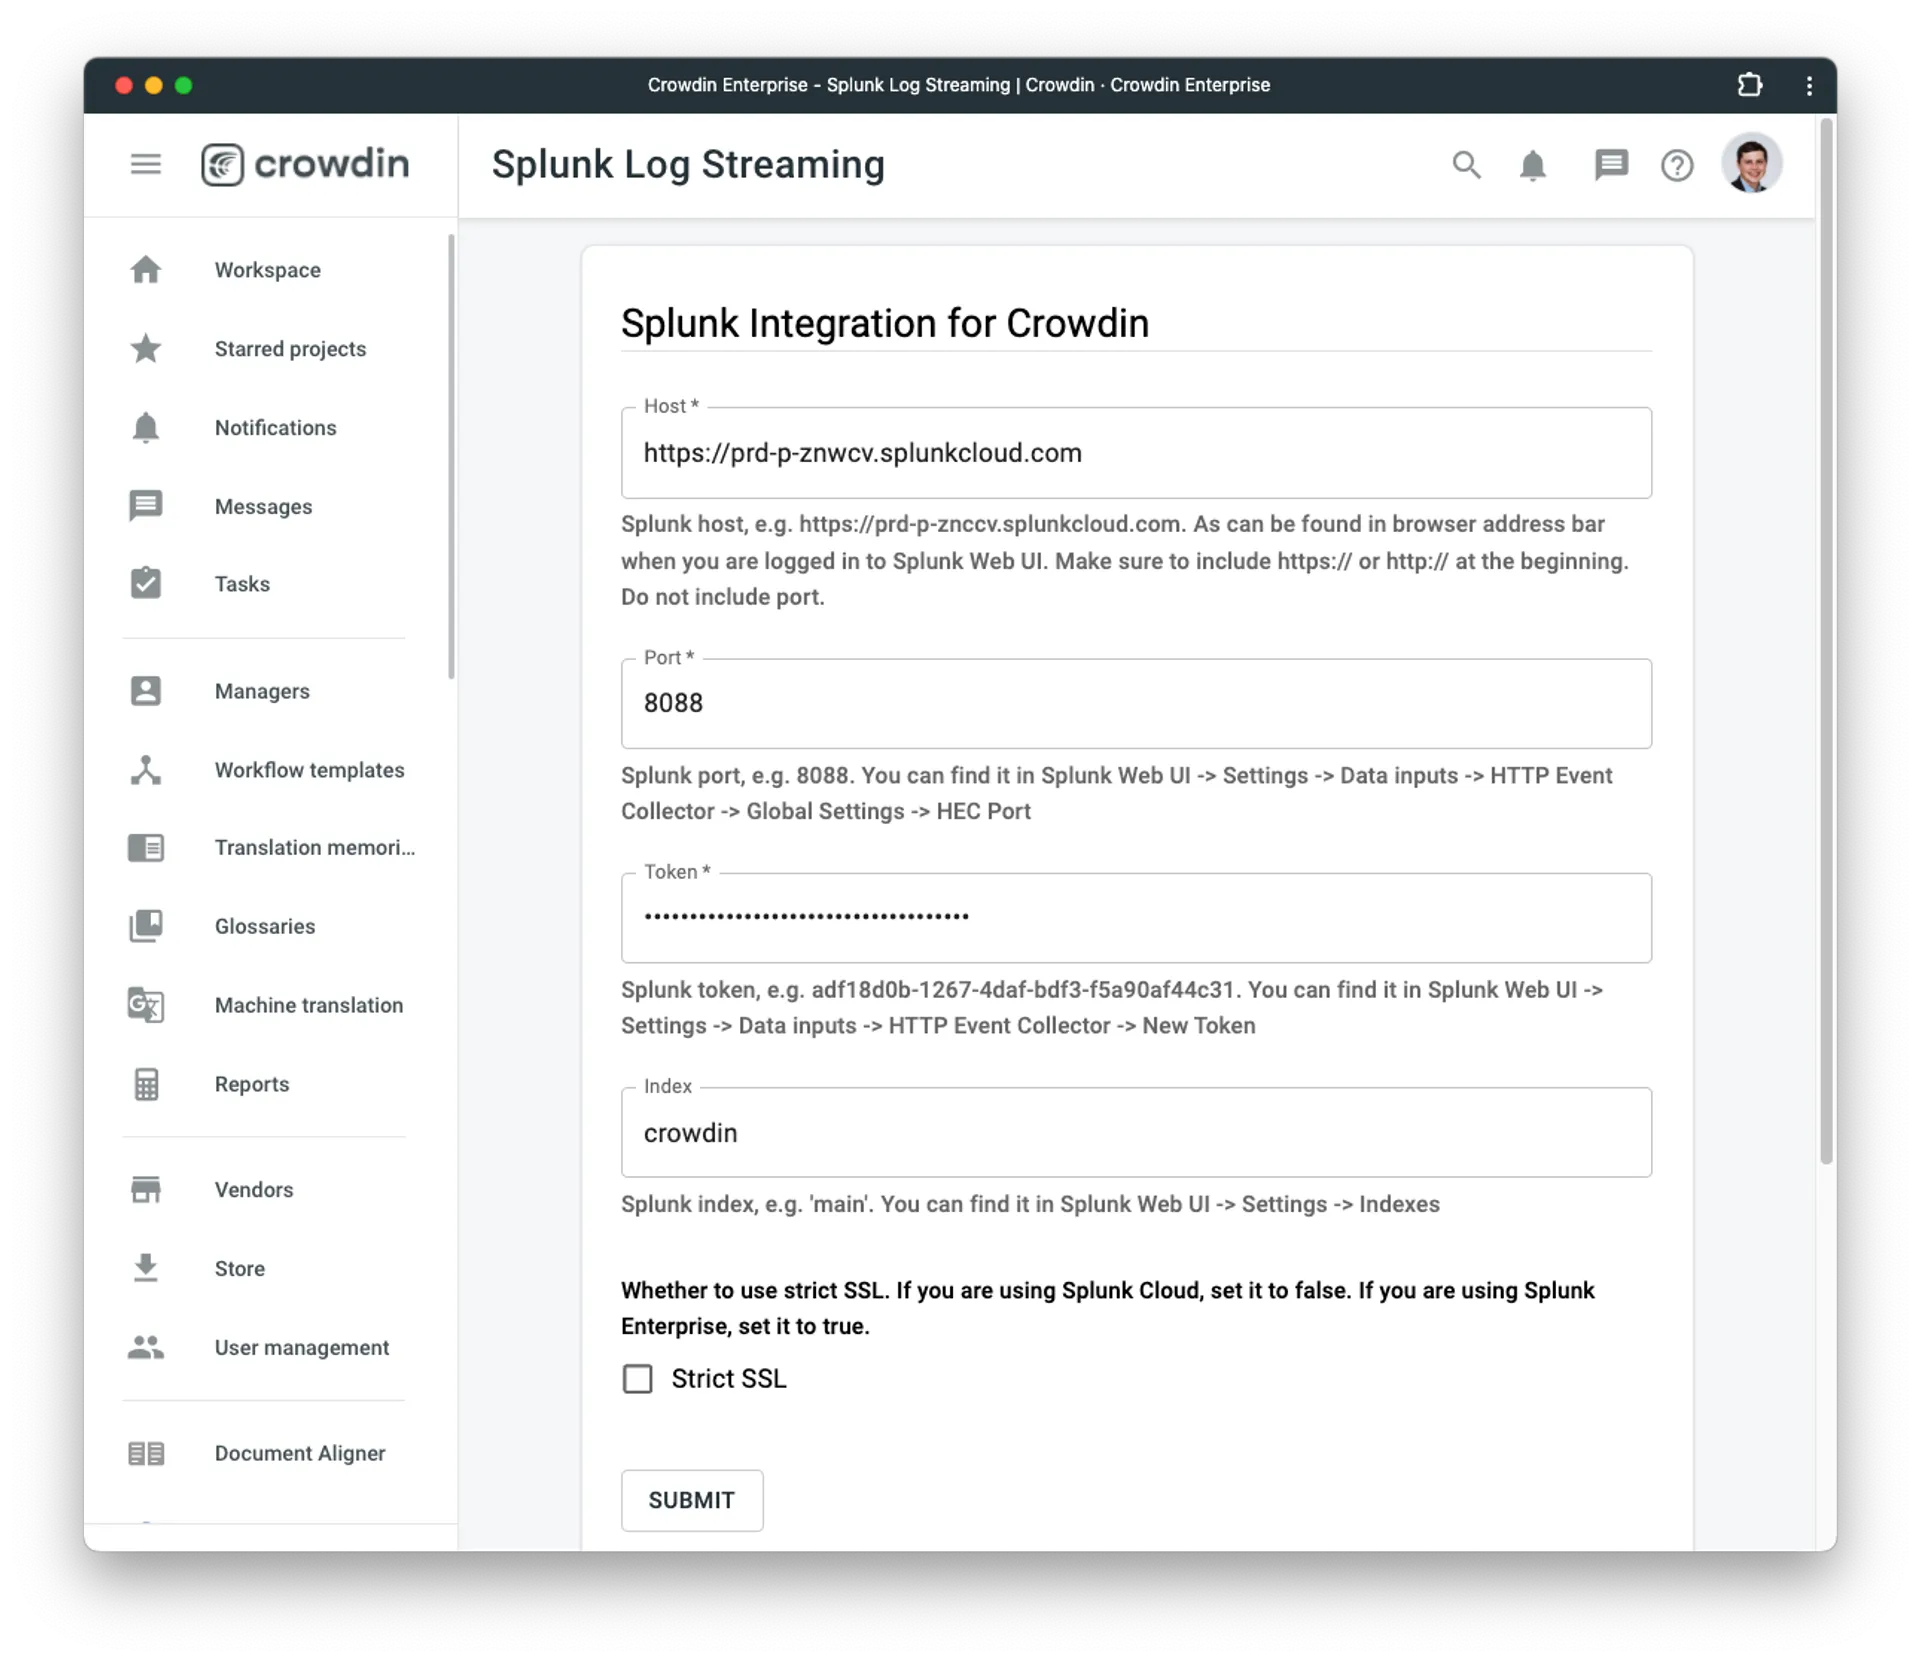
Task: Click the Index input field
Action: point(1135,1132)
